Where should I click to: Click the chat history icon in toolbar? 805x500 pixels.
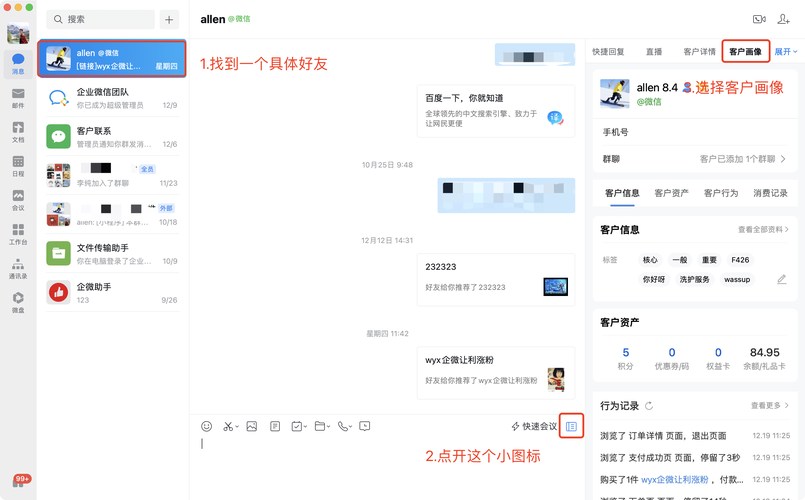[x=365, y=426]
